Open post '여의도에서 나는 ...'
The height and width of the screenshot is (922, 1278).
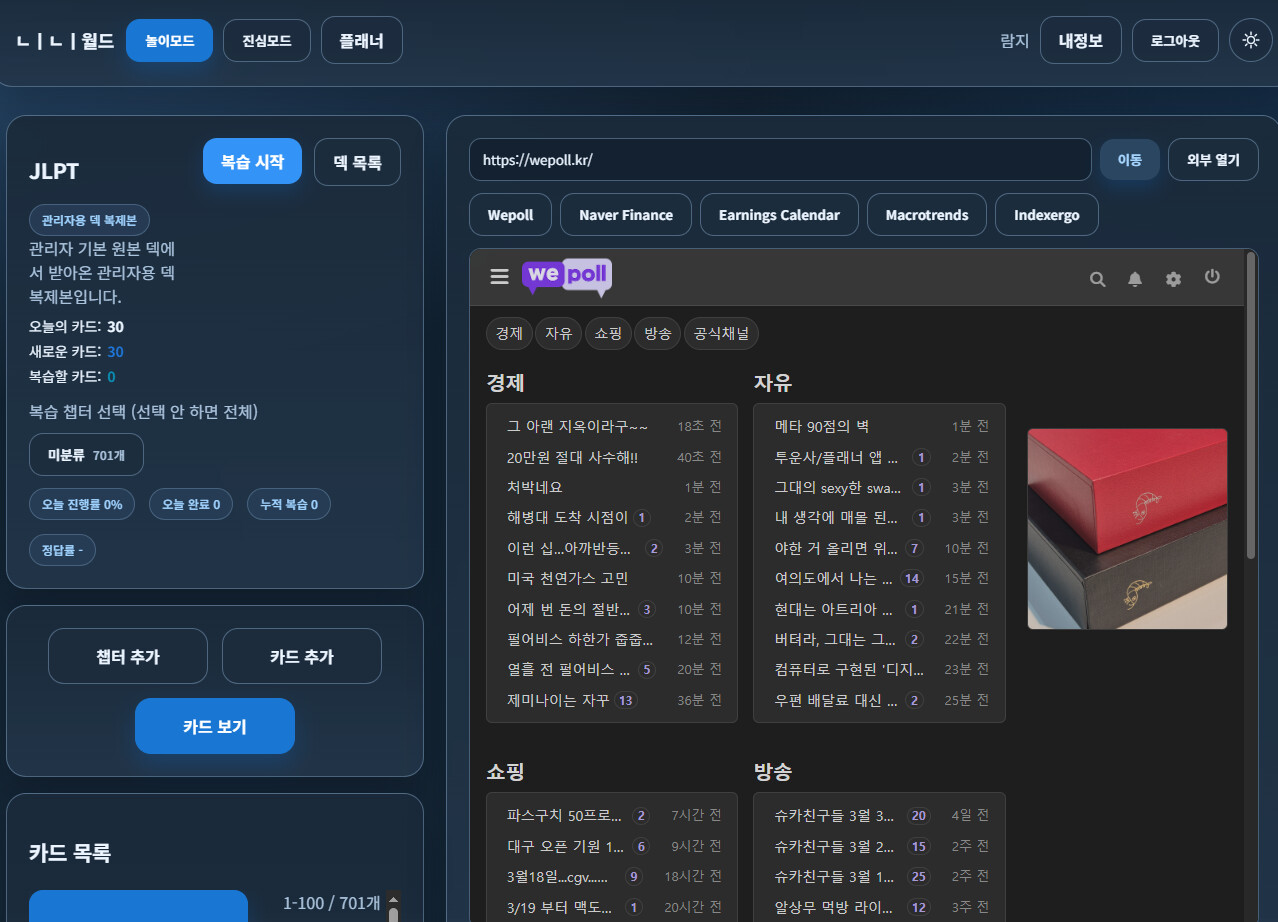click(834, 578)
